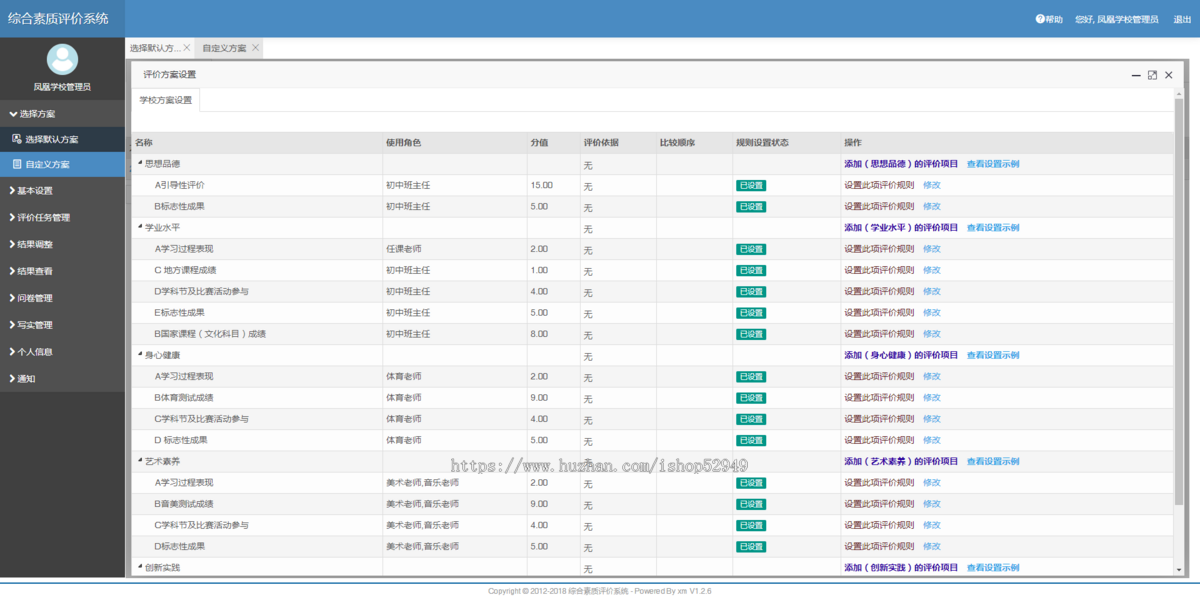1200x605 pixels.
Task: Click the 名称 column header
Action: (144, 143)
